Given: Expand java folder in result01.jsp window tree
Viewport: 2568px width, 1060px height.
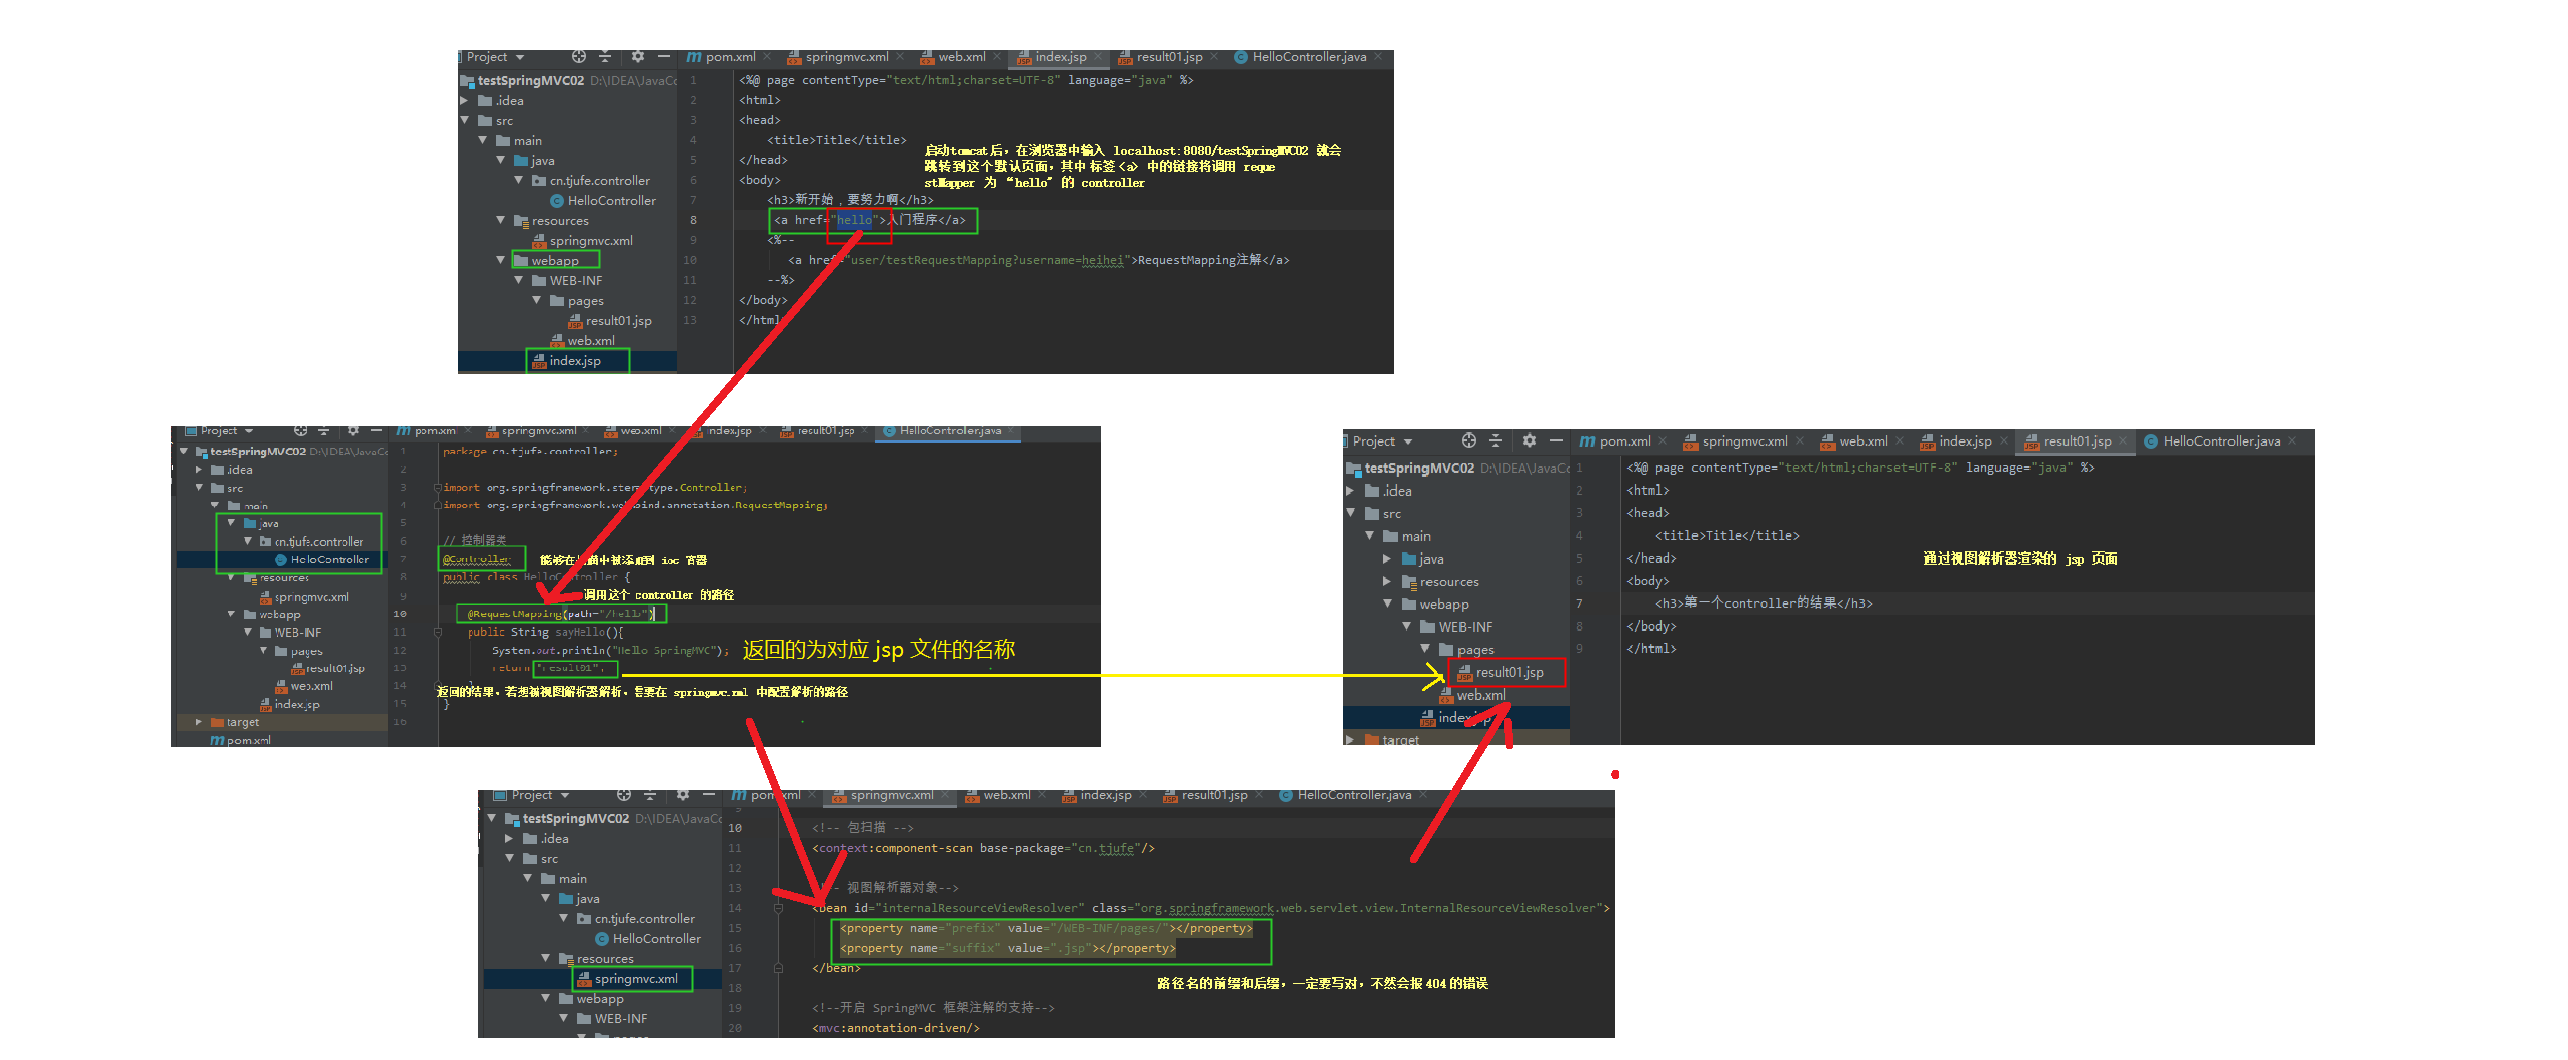Looking at the screenshot, I should 1387,559.
